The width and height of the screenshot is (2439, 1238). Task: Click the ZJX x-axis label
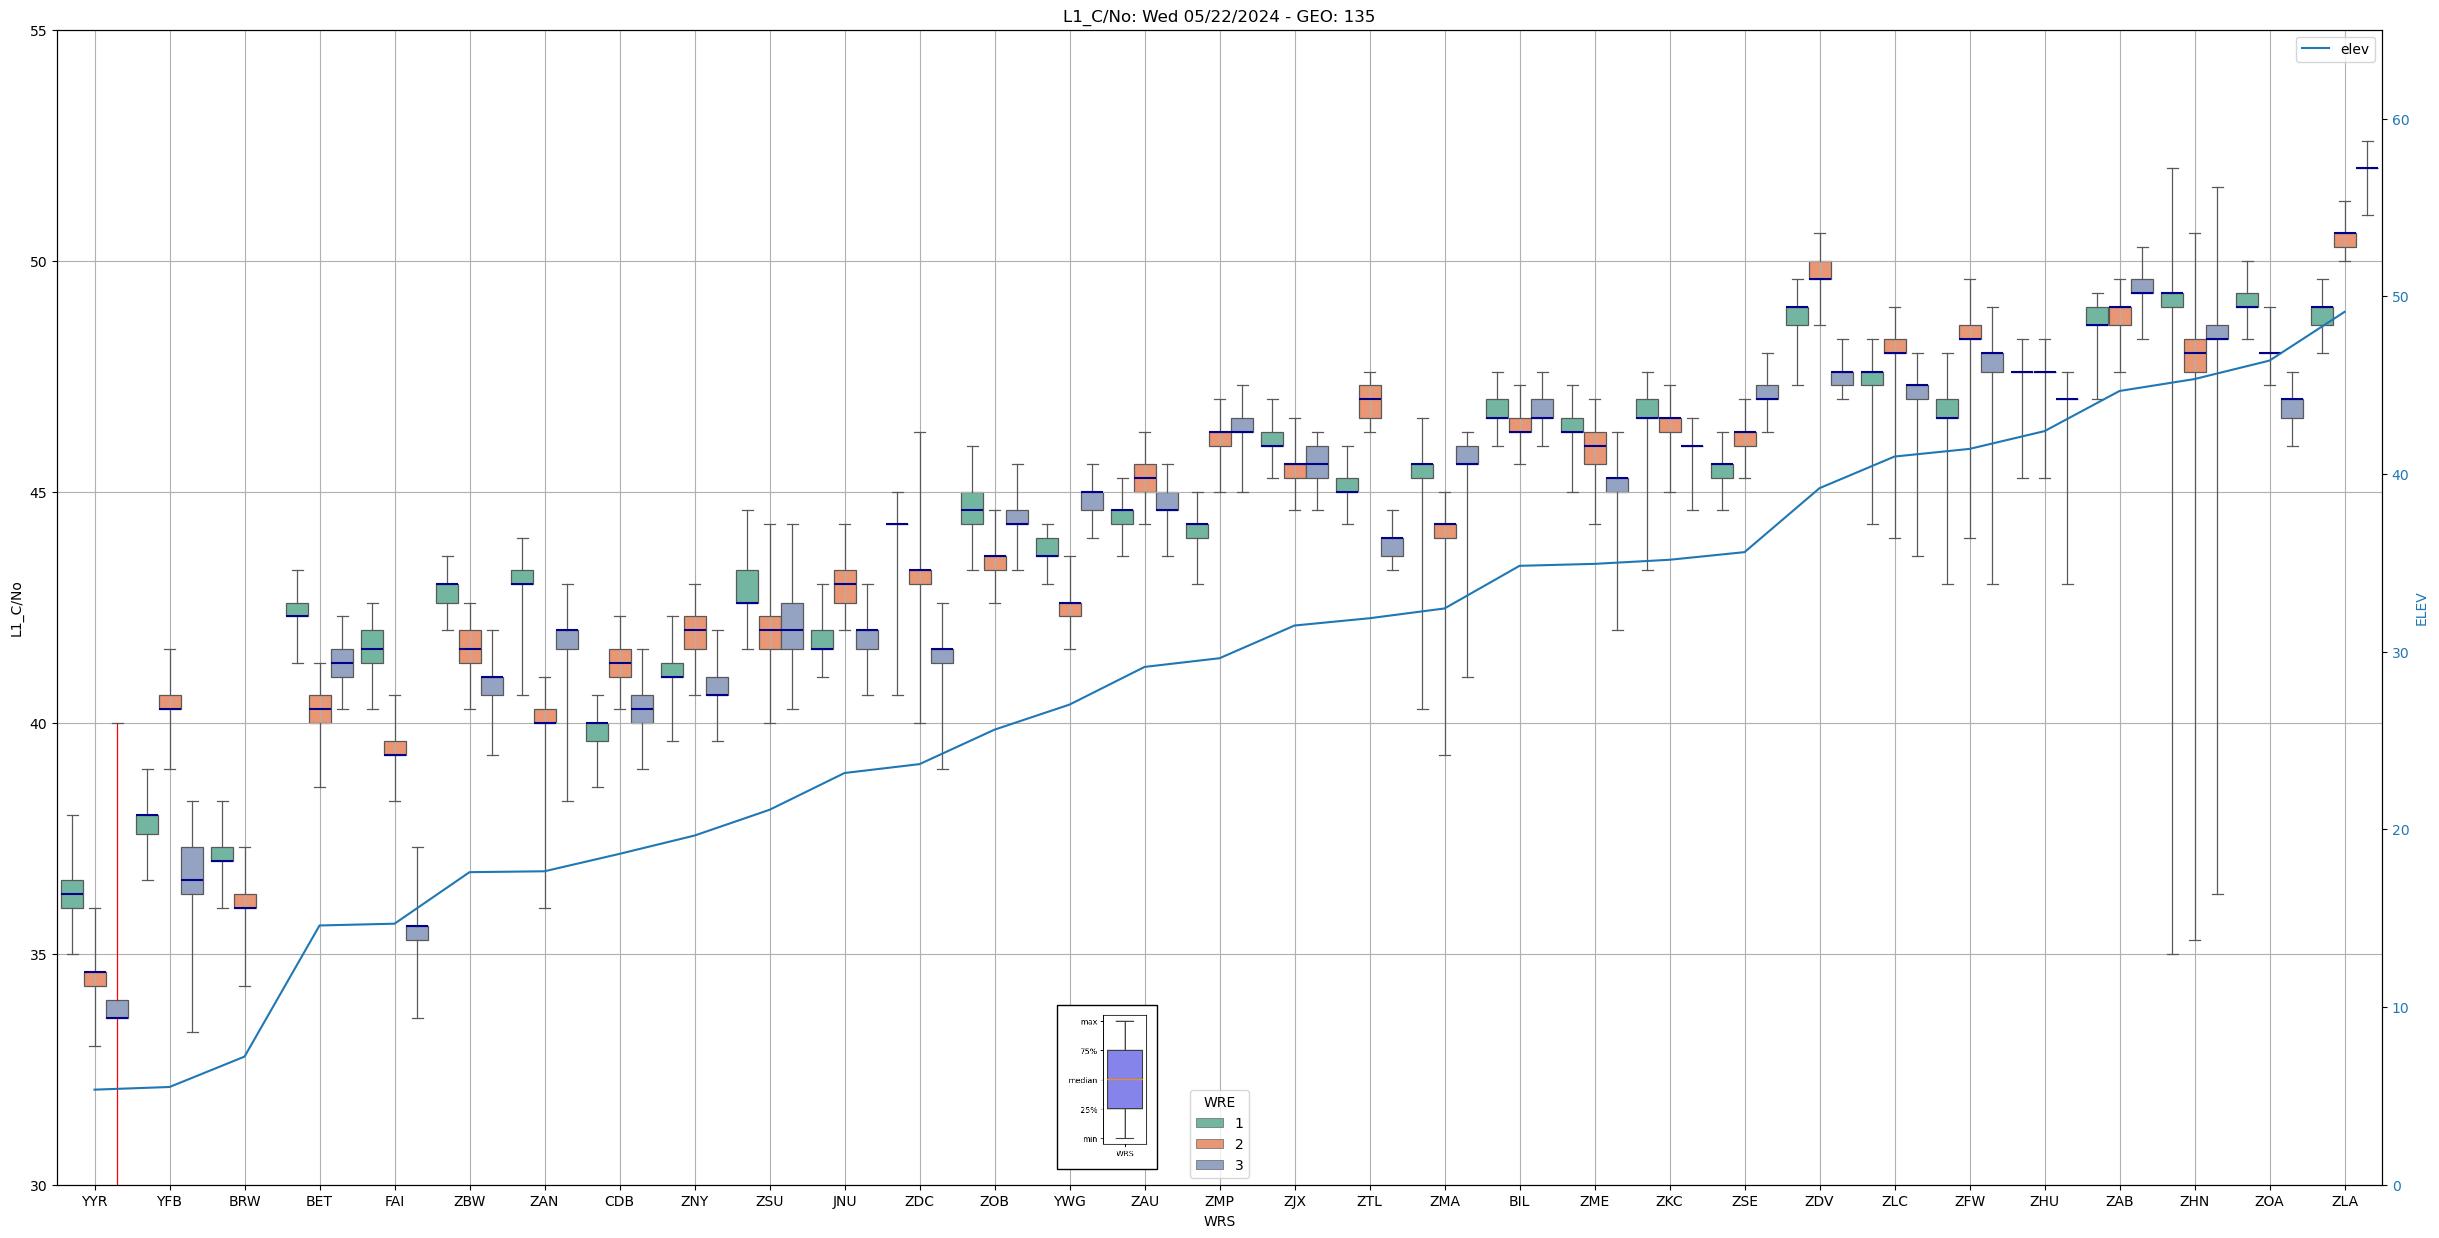coord(1295,1201)
